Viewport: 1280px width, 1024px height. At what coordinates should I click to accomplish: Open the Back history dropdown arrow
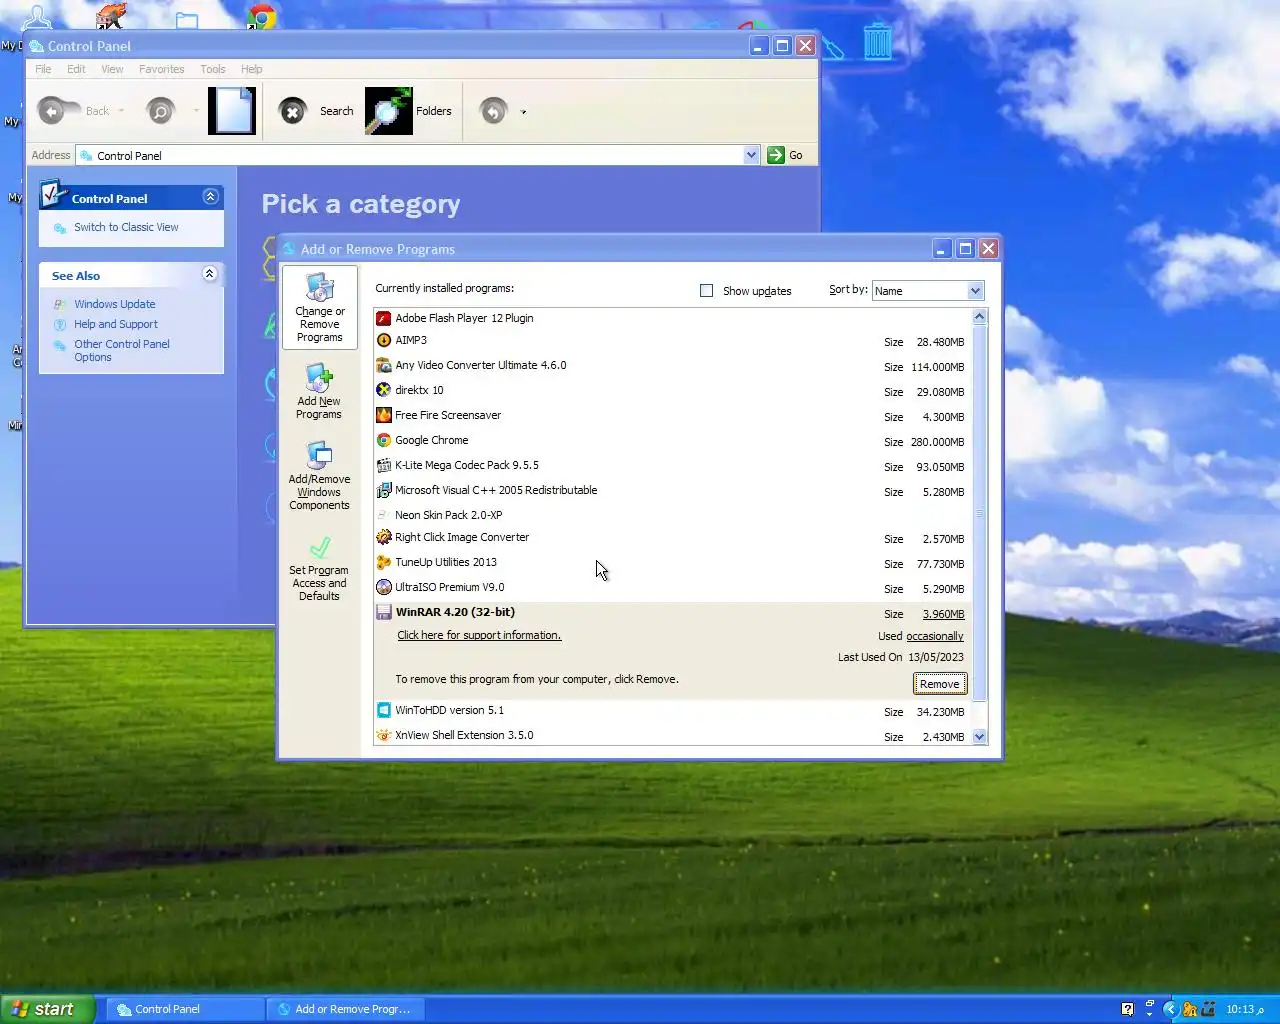121,111
